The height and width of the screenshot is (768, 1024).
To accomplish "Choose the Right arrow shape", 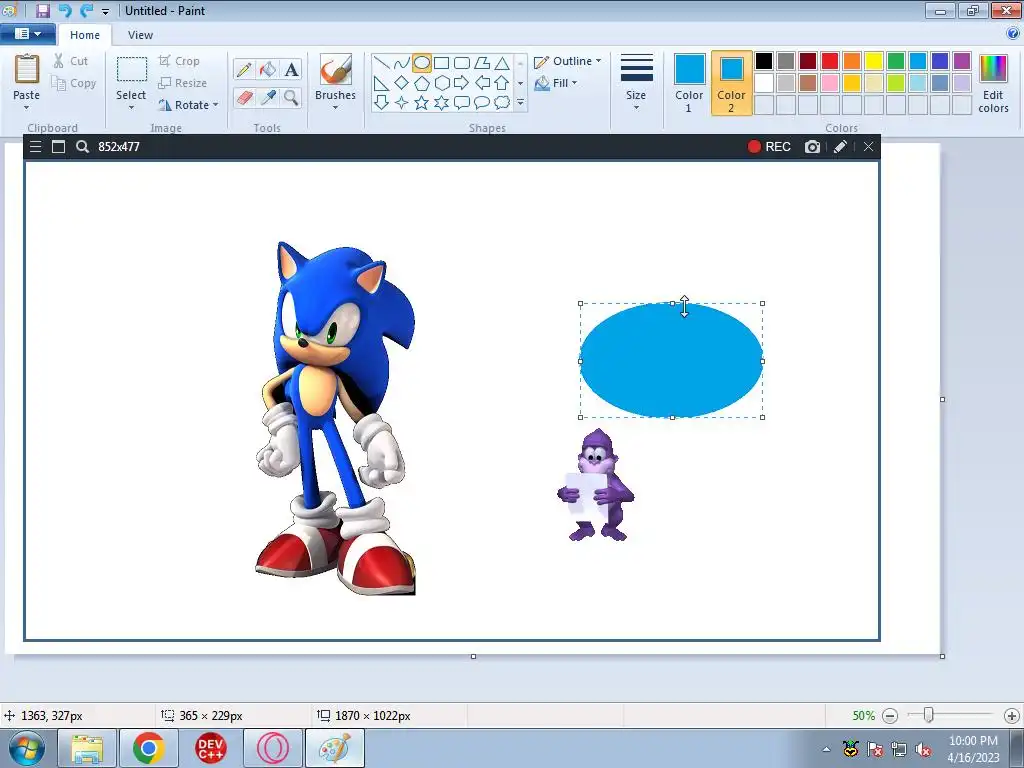I will (462, 83).
